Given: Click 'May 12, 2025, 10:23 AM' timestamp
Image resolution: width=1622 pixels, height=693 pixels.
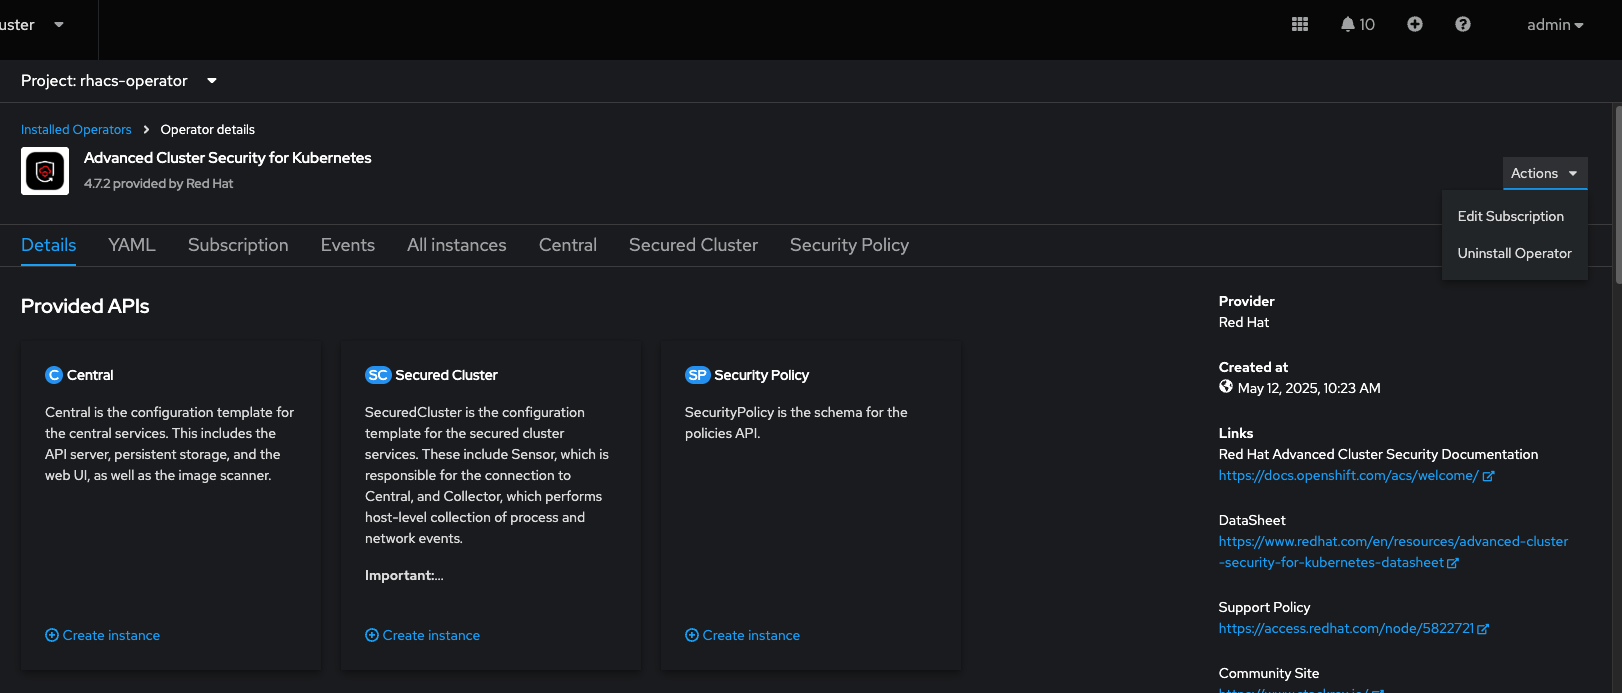Looking at the screenshot, I should click(1309, 388).
